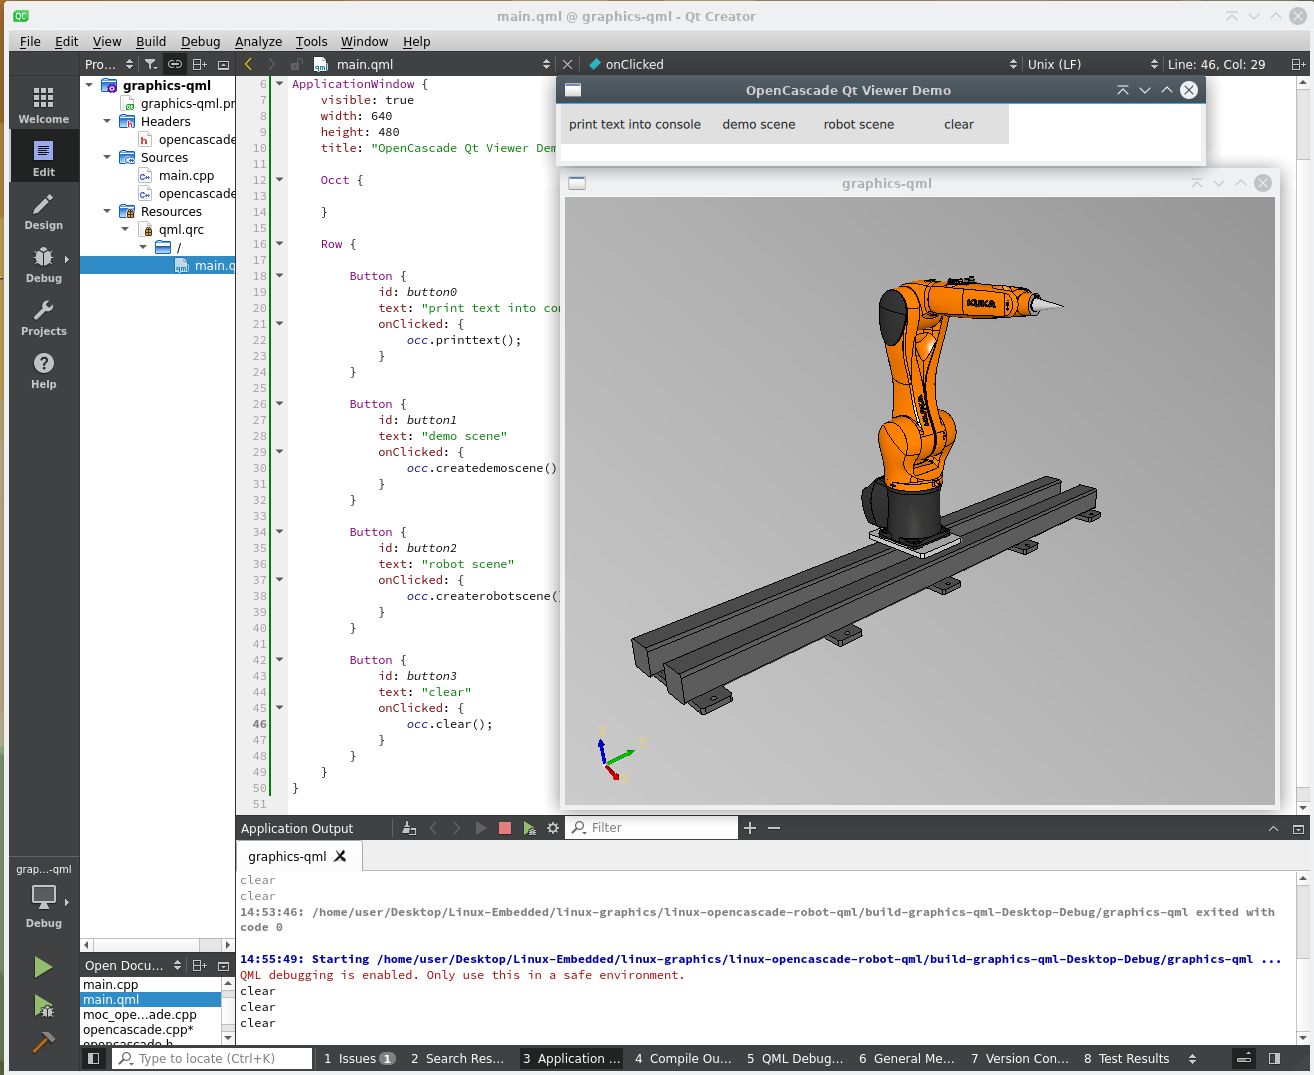Switch to Compile Output pane
This screenshot has height=1075, width=1314.
click(x=683, y=1058)
